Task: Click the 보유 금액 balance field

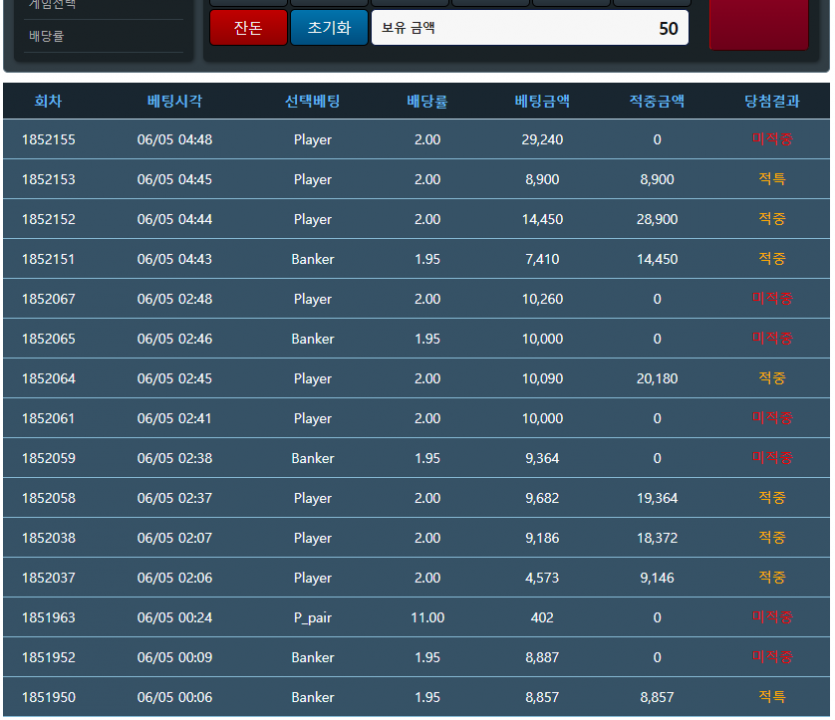Action: pyautogui.click(x=530, y=28)
